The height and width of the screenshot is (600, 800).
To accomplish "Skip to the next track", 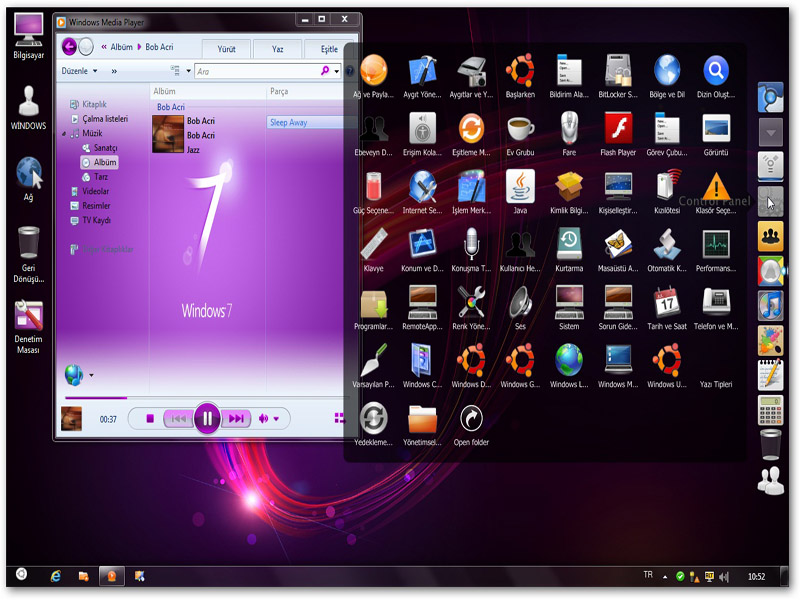I will 236,419.
